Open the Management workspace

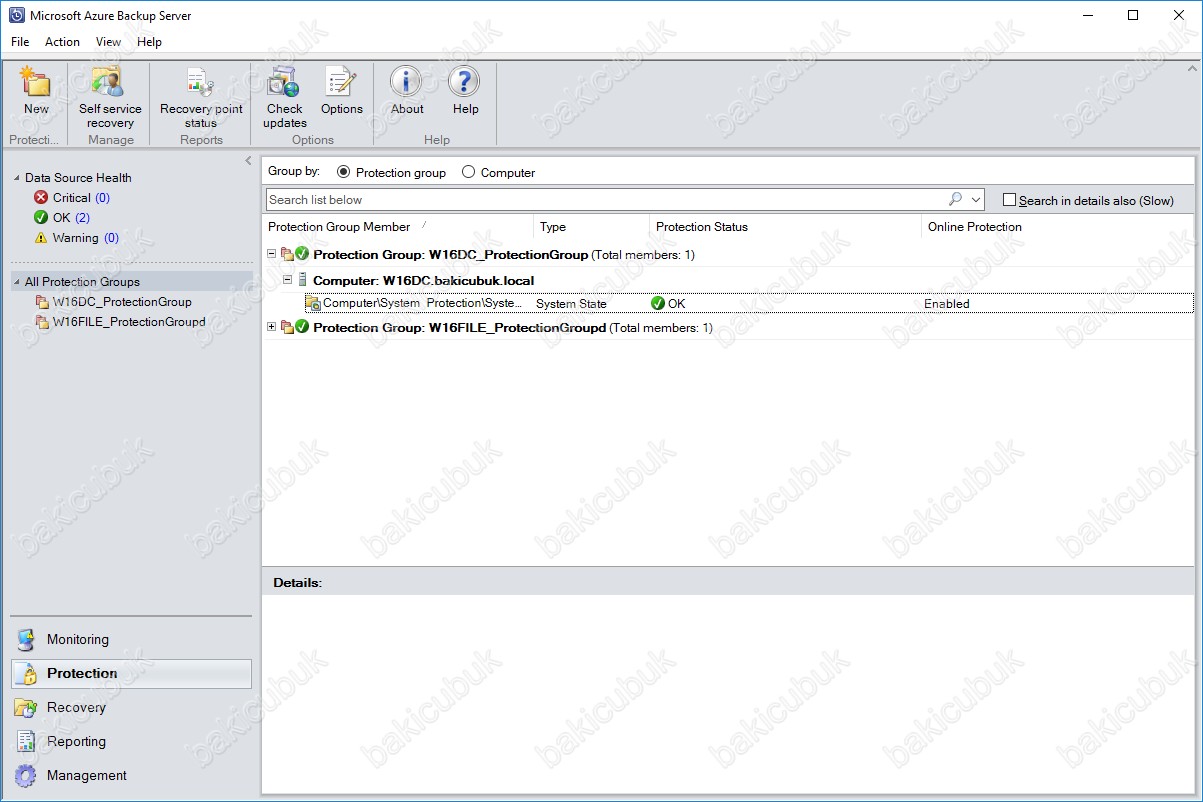tap(131, 776)
